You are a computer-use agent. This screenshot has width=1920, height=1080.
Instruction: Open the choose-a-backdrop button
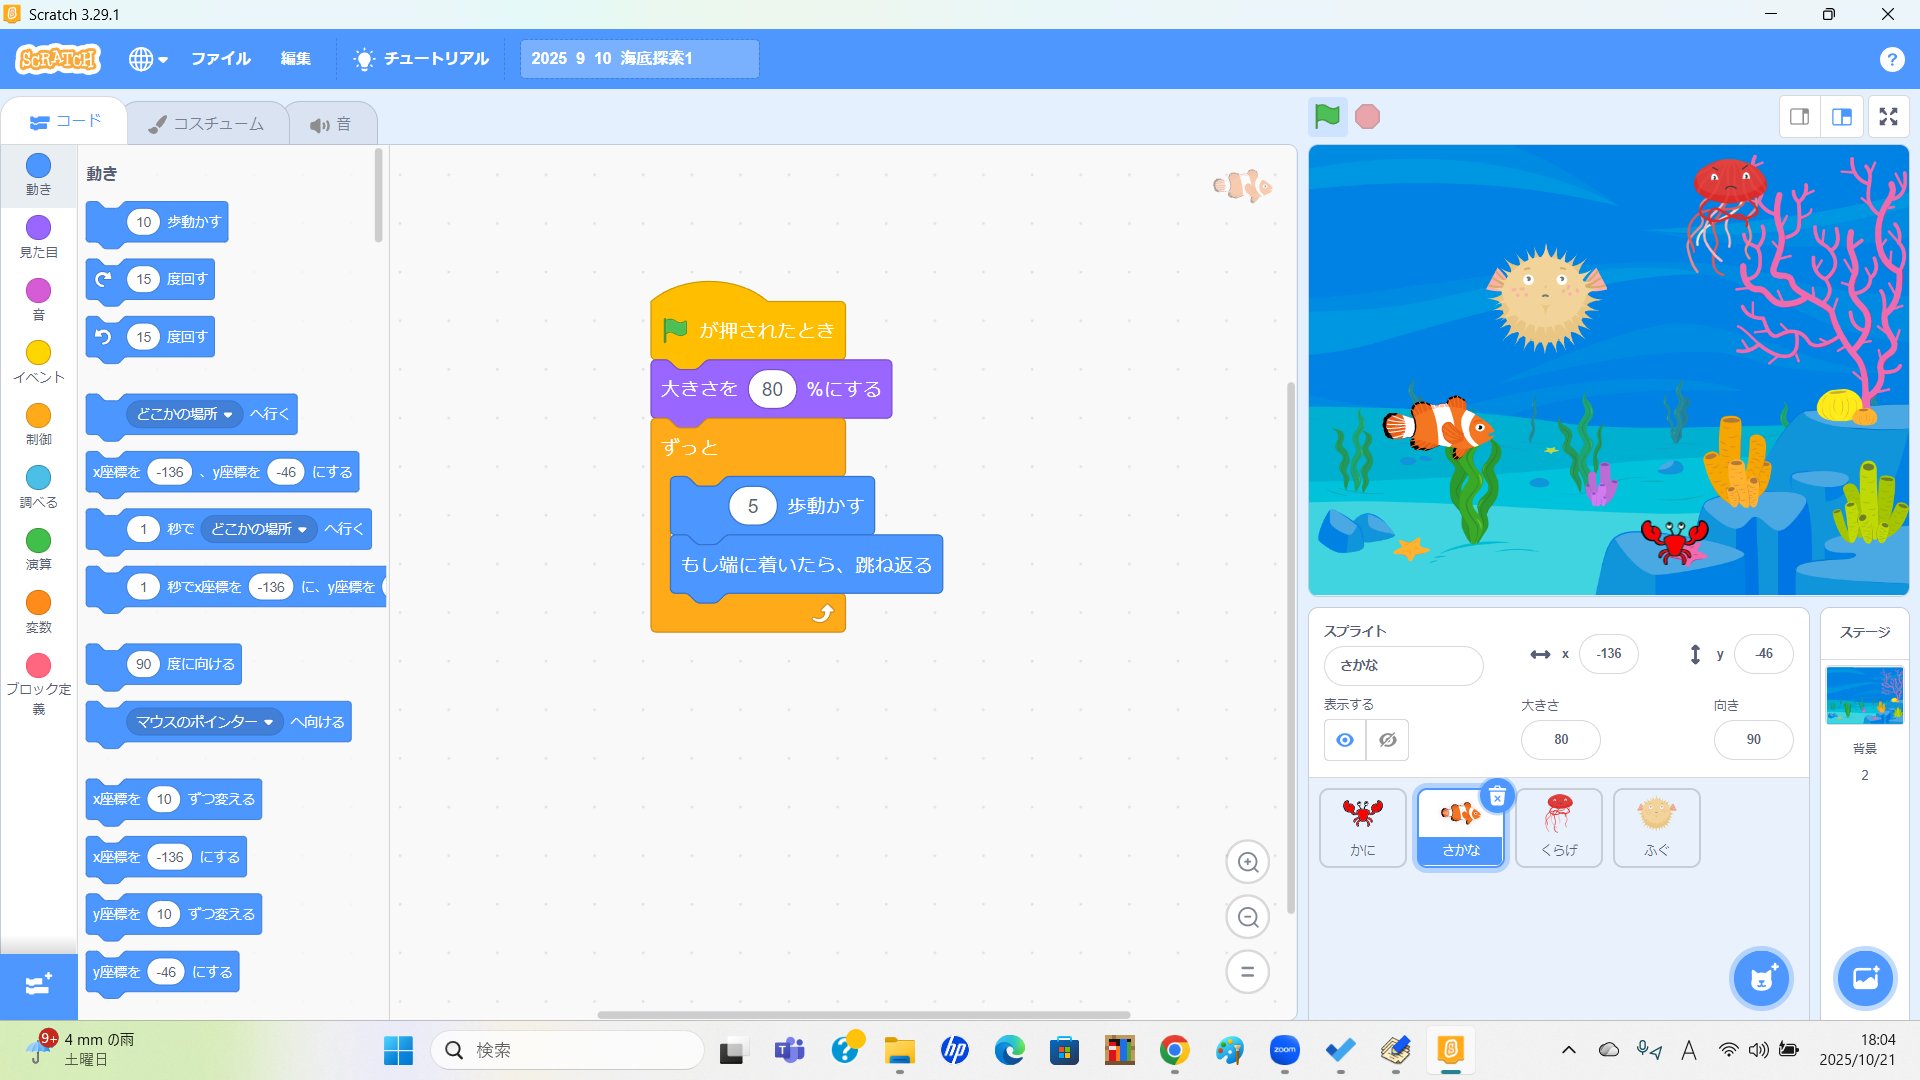[1865, 978]
